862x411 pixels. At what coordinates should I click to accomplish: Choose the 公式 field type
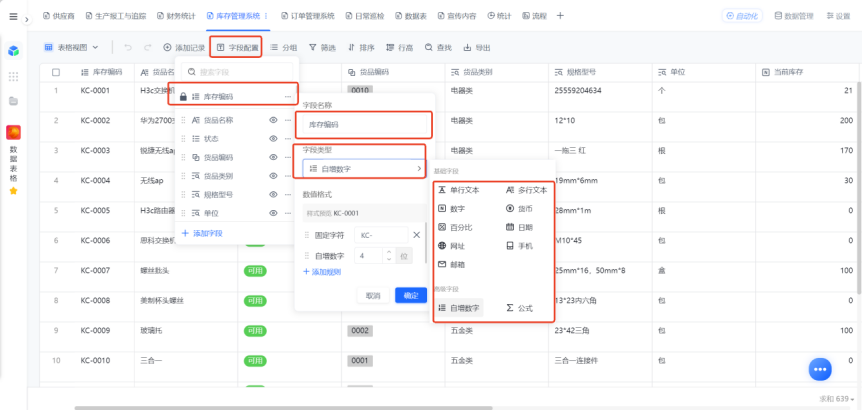point(519,308)
